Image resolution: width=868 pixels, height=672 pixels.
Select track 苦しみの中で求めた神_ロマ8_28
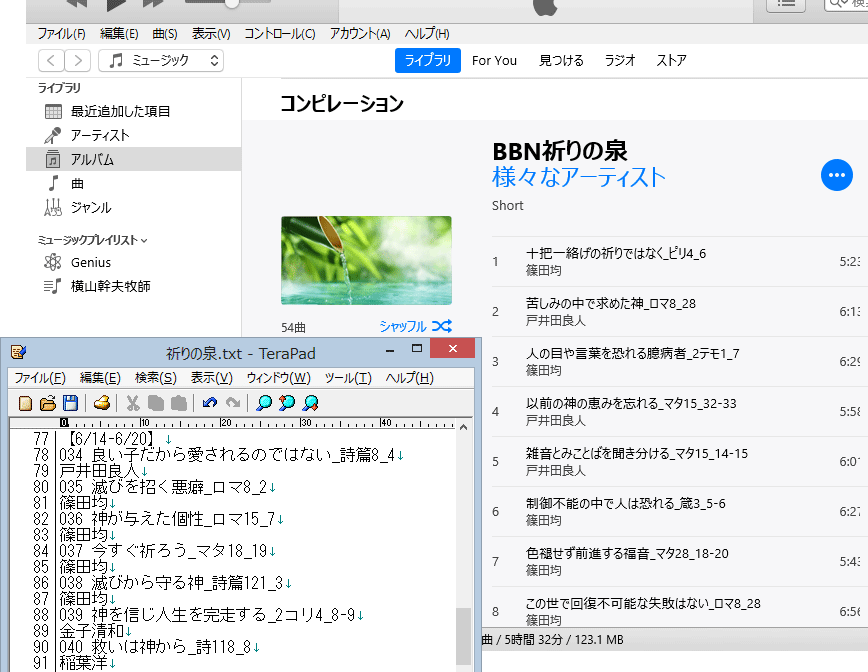(x=680, y=312)
